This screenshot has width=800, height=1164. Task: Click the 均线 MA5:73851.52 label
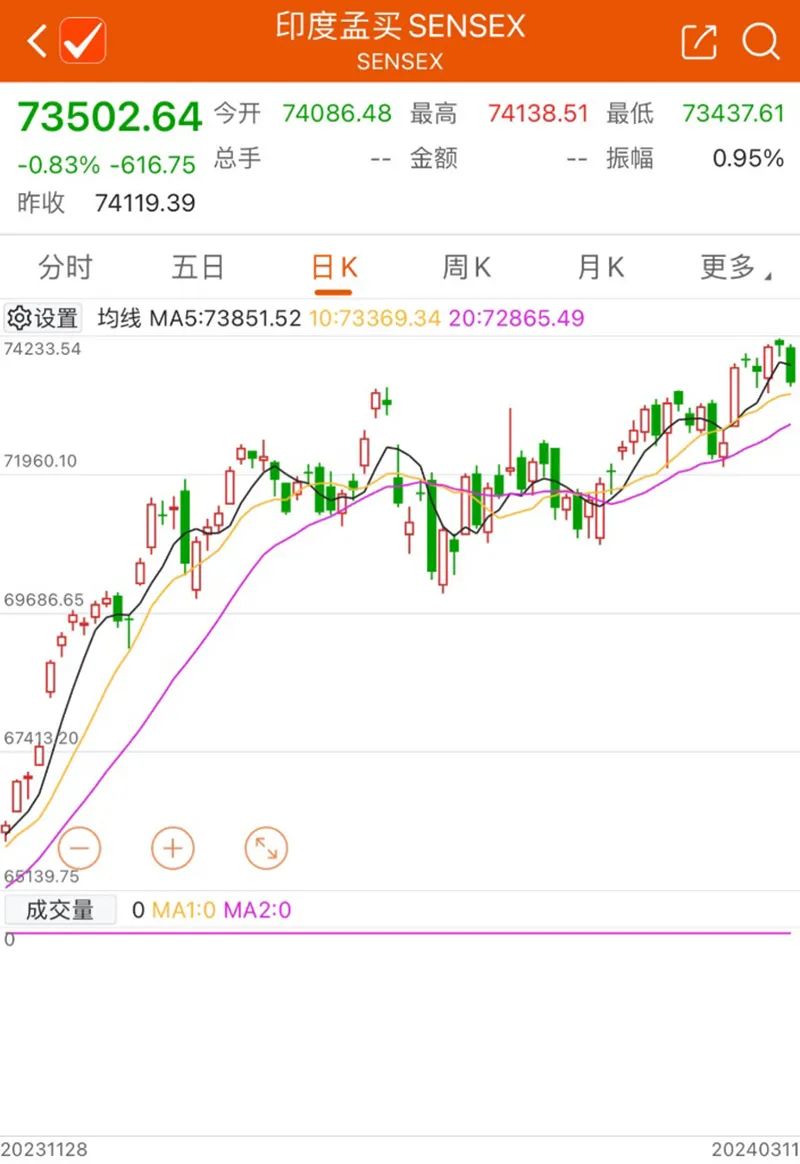[200, 318]
